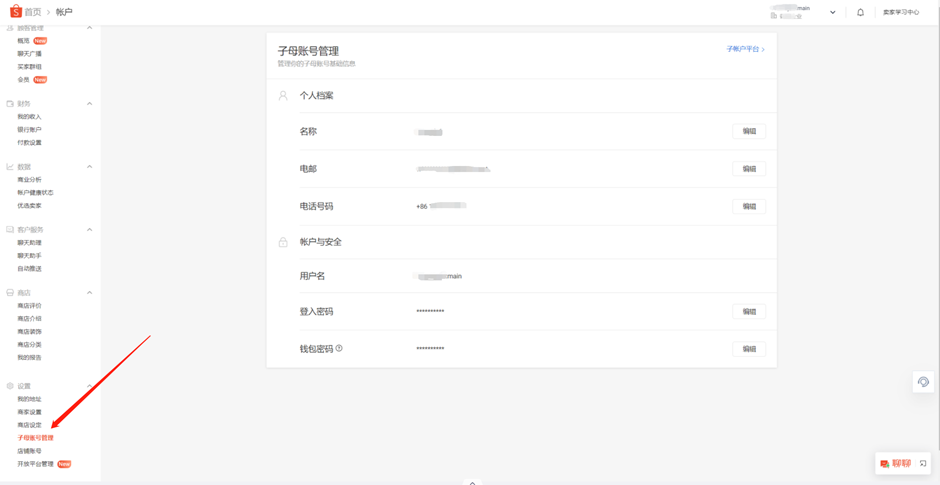The image size is (940, 485).
Task: Collapse the 数据 sidebar section
Action: [x=89, y=167]
